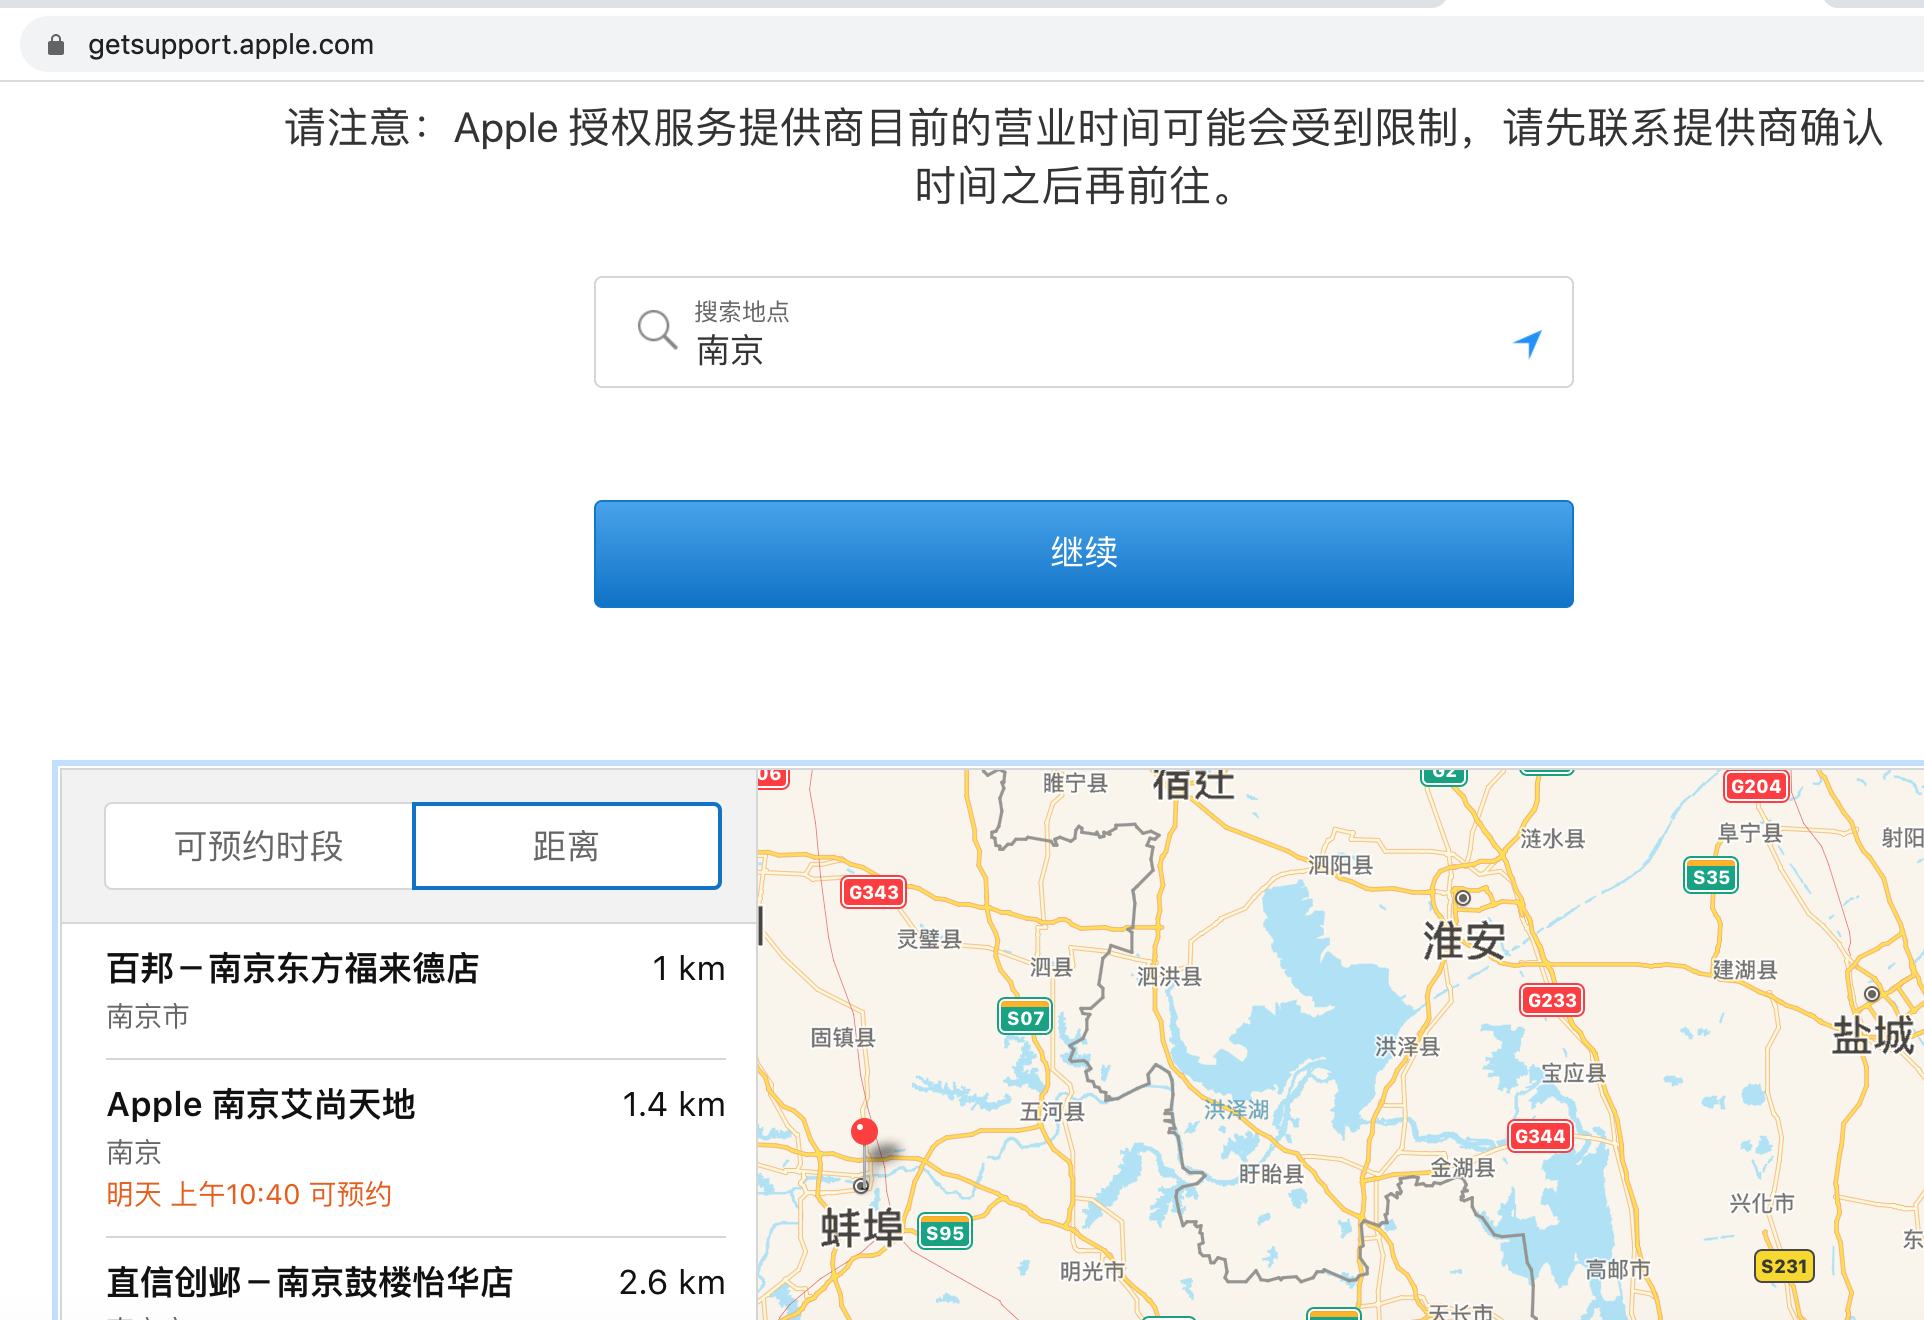Click the S07 highway badge on map
The height and width of the screenshot is (1320, 1924).
[1025, 1018]
